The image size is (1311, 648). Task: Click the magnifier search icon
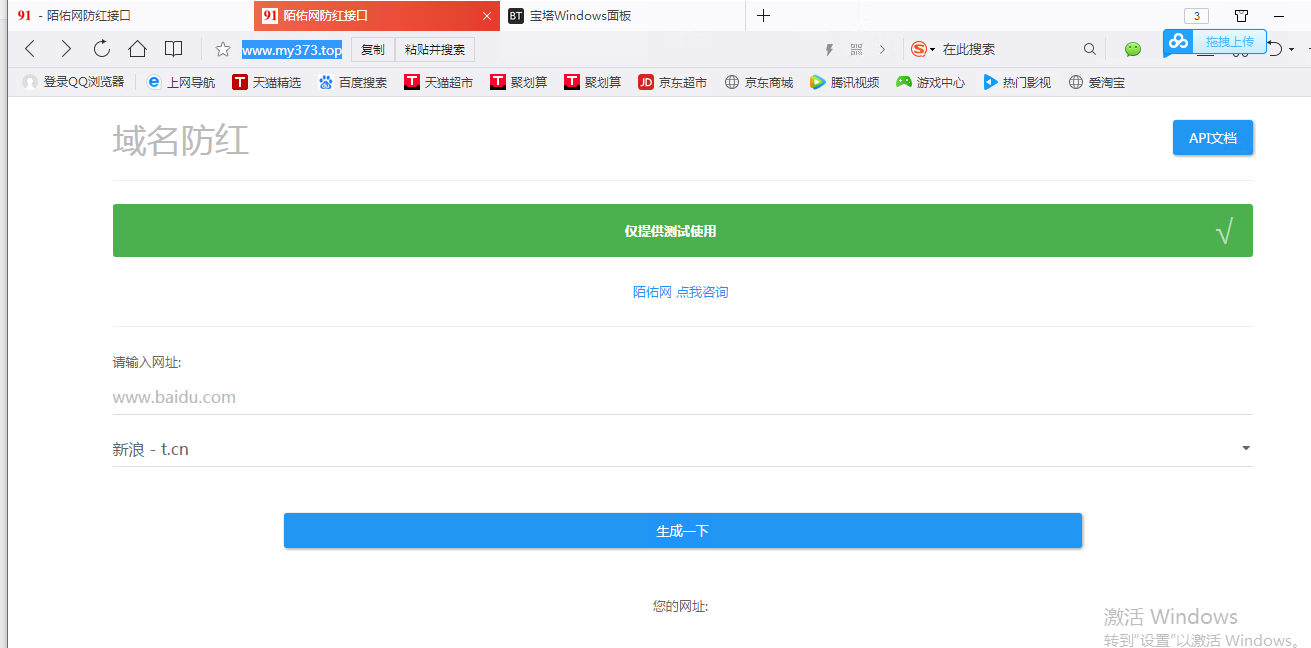(1090, 49)
